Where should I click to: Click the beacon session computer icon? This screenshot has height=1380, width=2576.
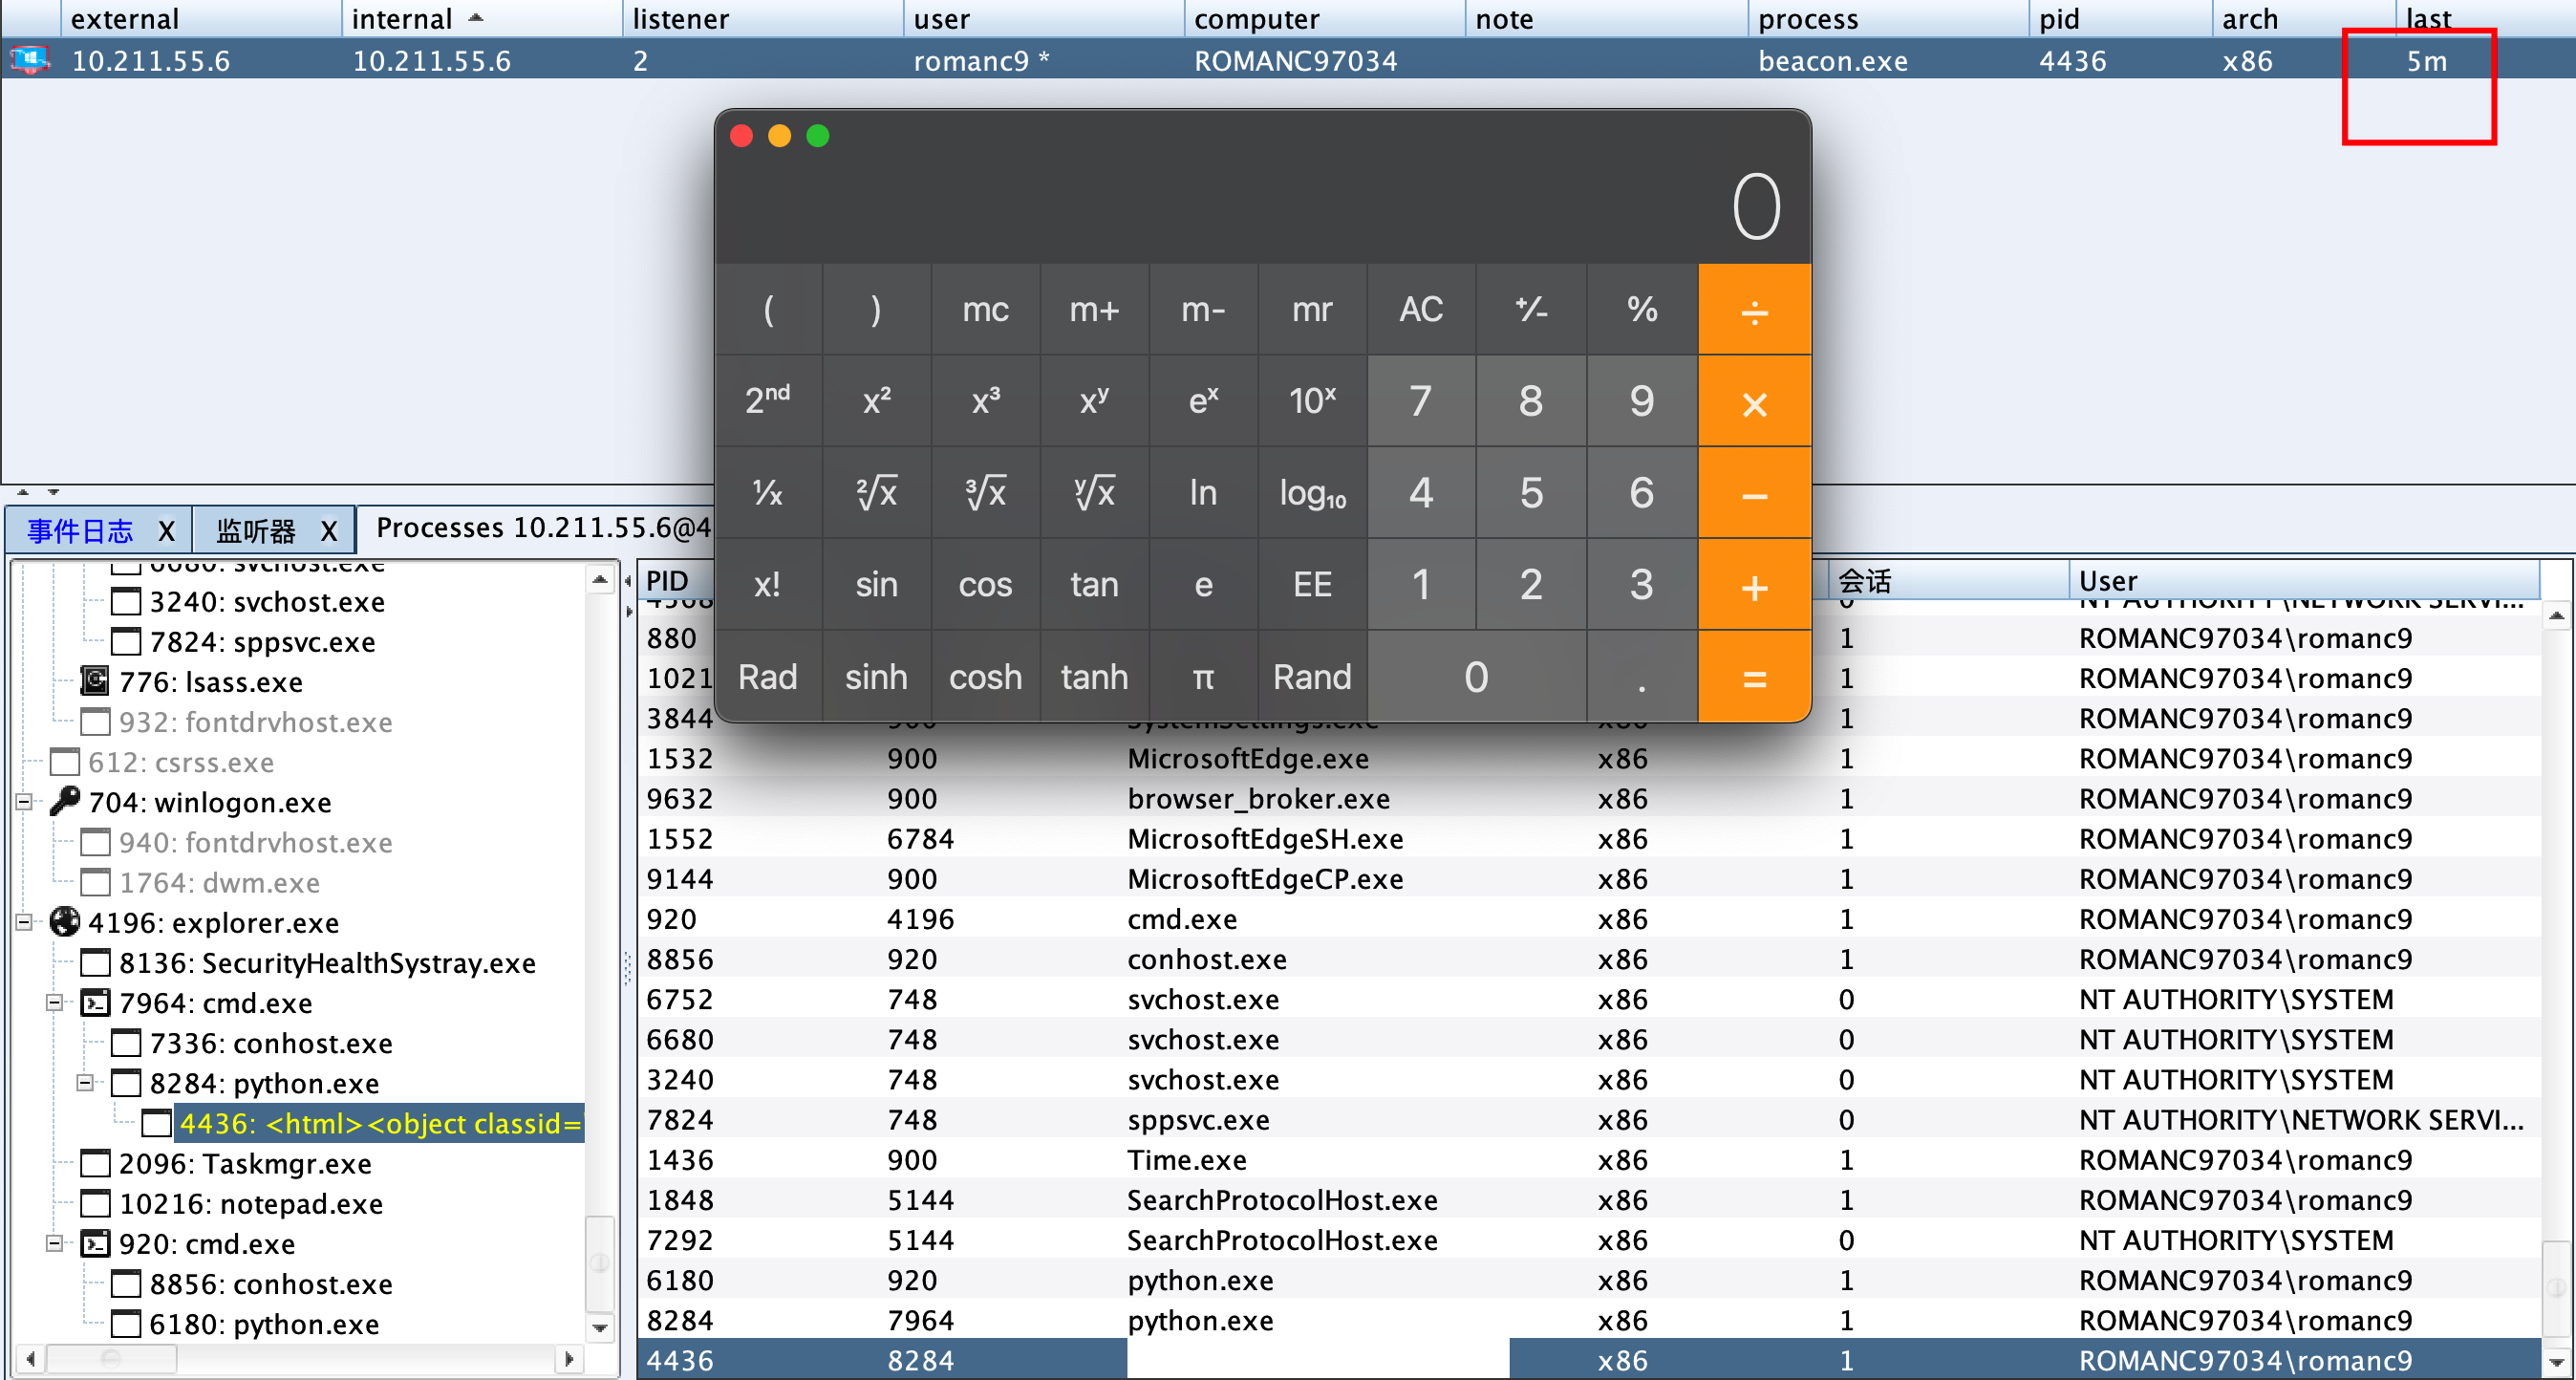(x=30, y=61)
